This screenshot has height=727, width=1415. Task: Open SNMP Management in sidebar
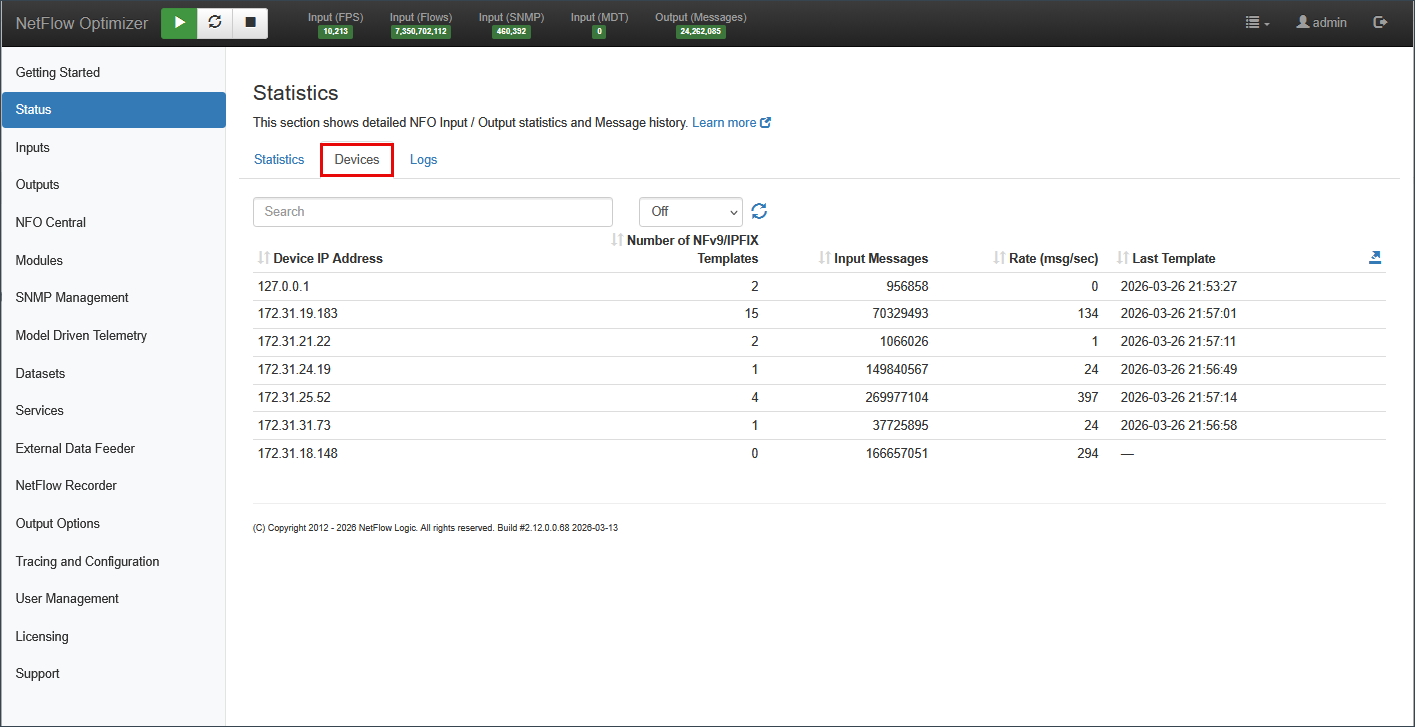point(72,297)
